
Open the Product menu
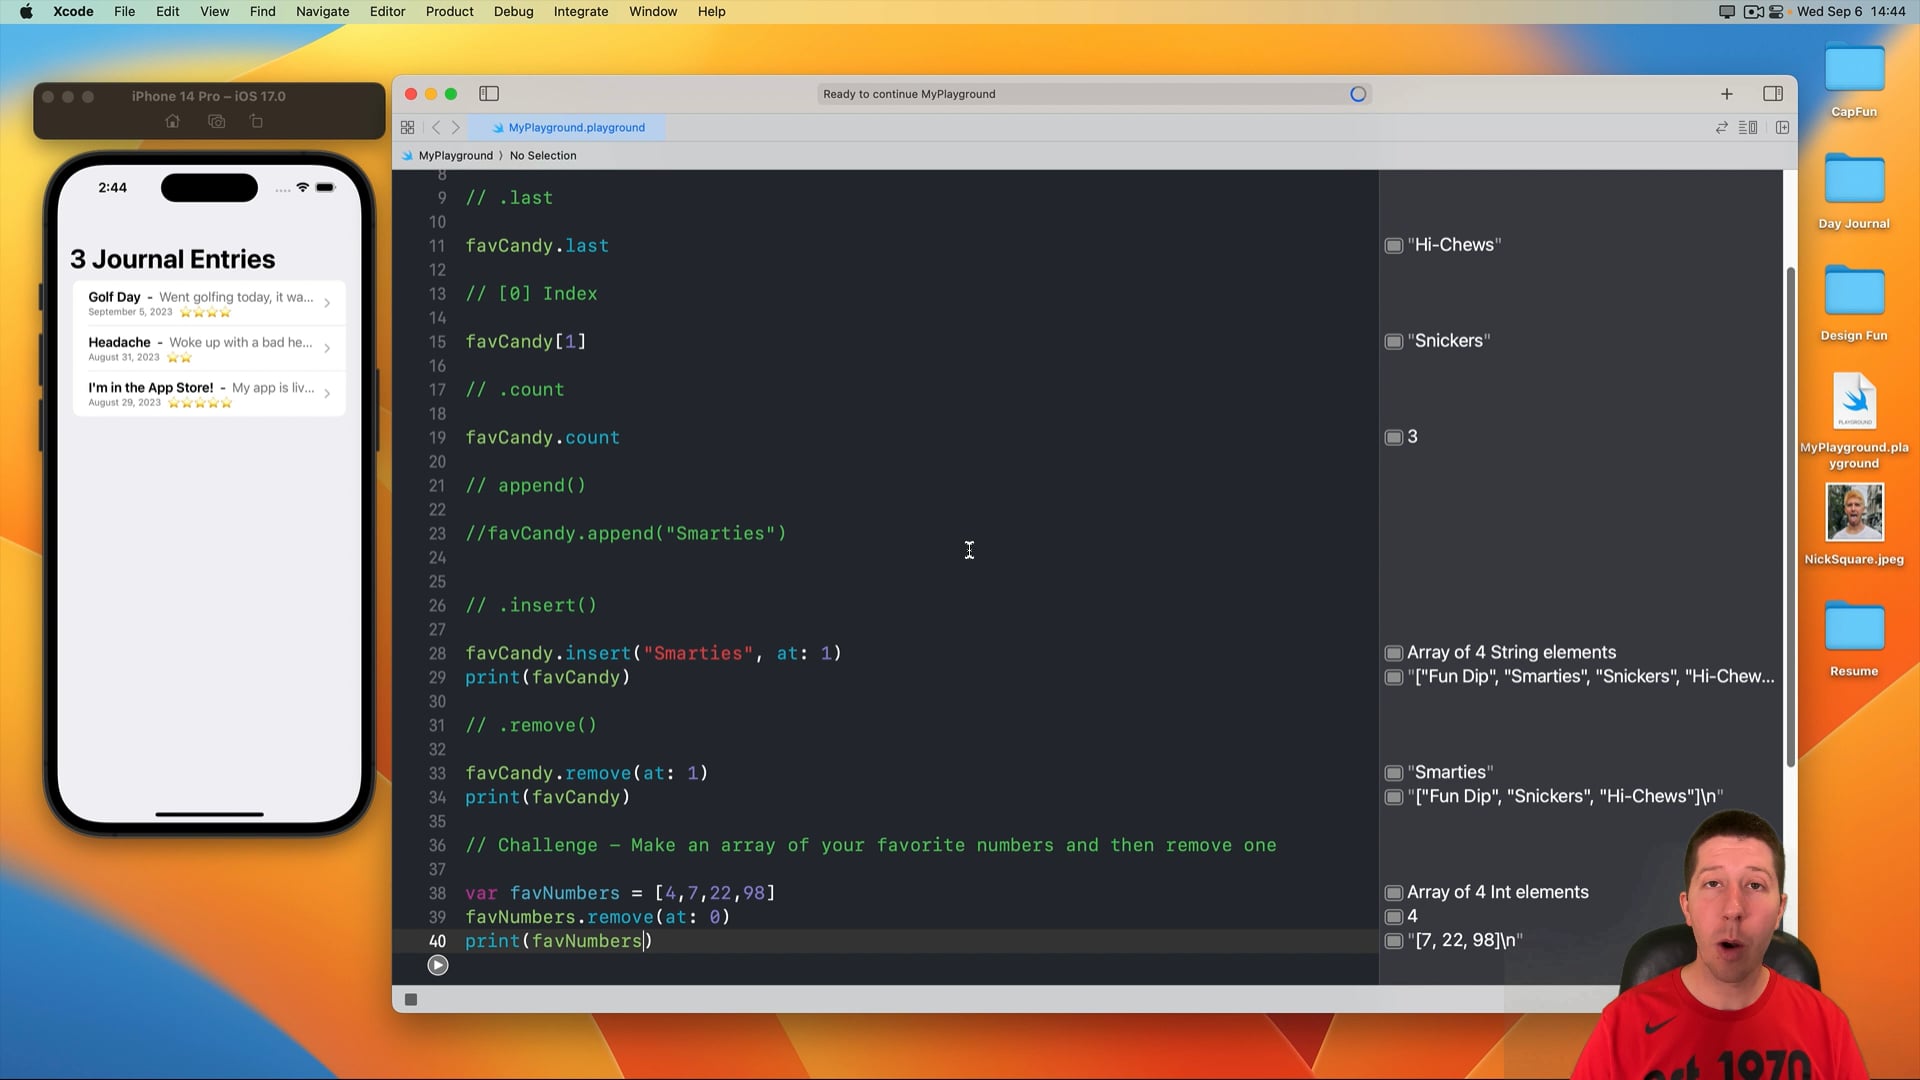(449, 12)
